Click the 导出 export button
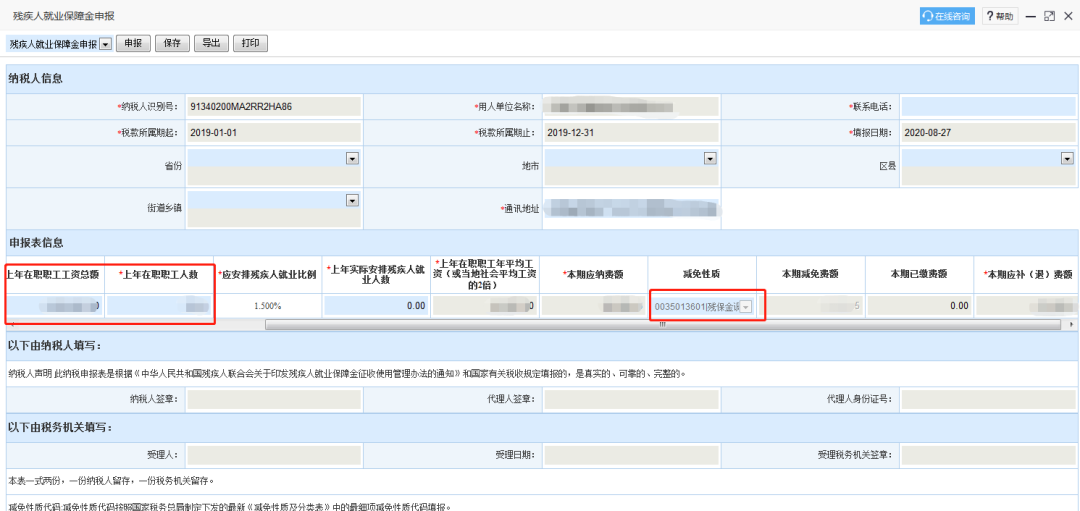Screen dimensions: 1080x511 [211, 43]
